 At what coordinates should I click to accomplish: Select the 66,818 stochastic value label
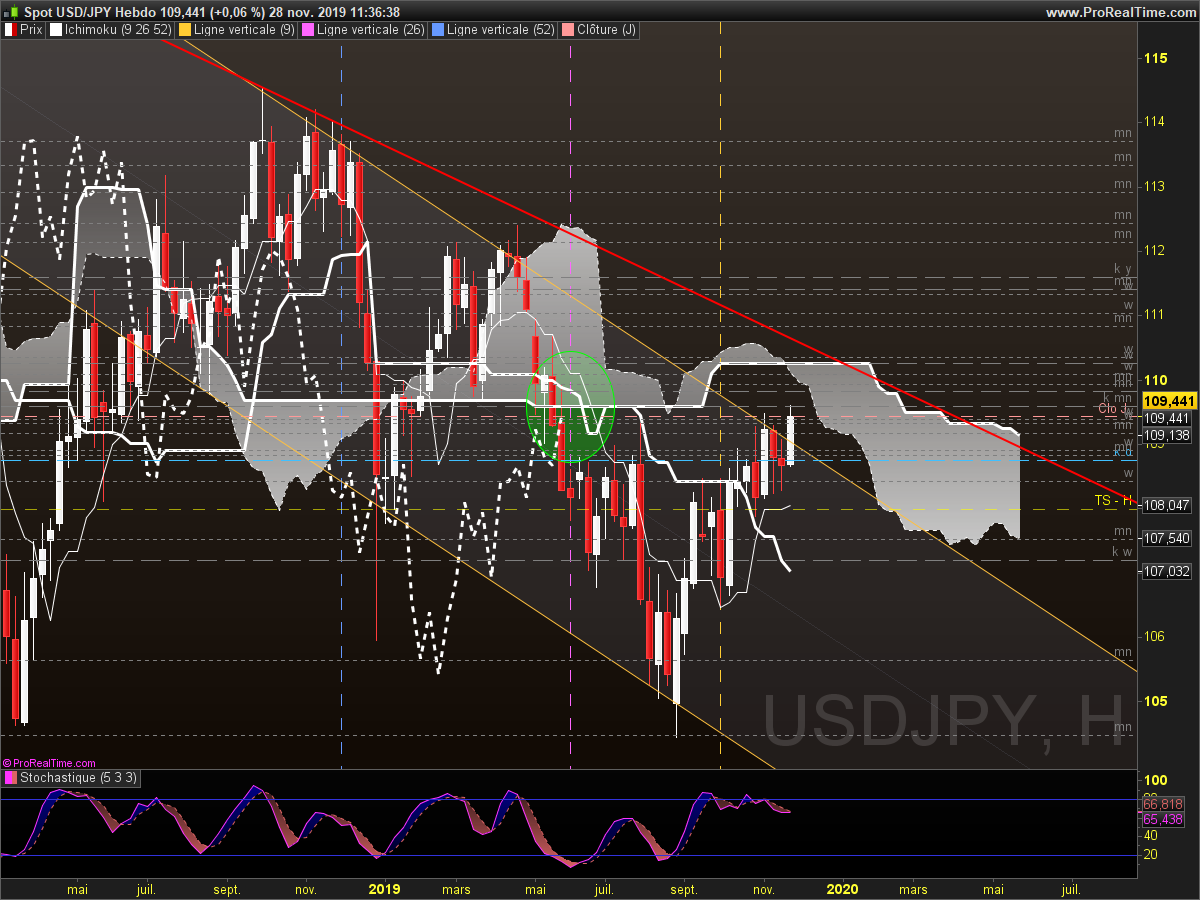(x=1163, y=804)
